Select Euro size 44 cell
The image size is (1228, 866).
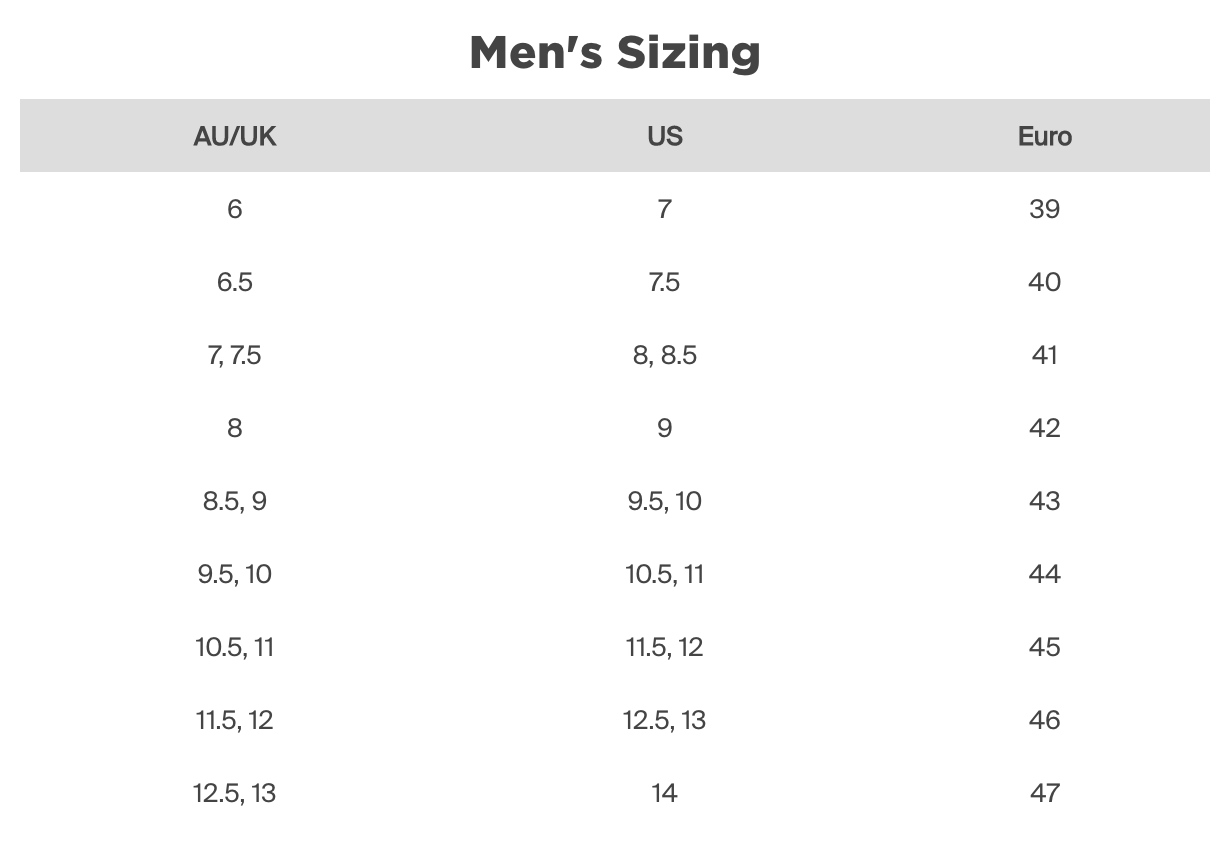tap(1044, 574)
